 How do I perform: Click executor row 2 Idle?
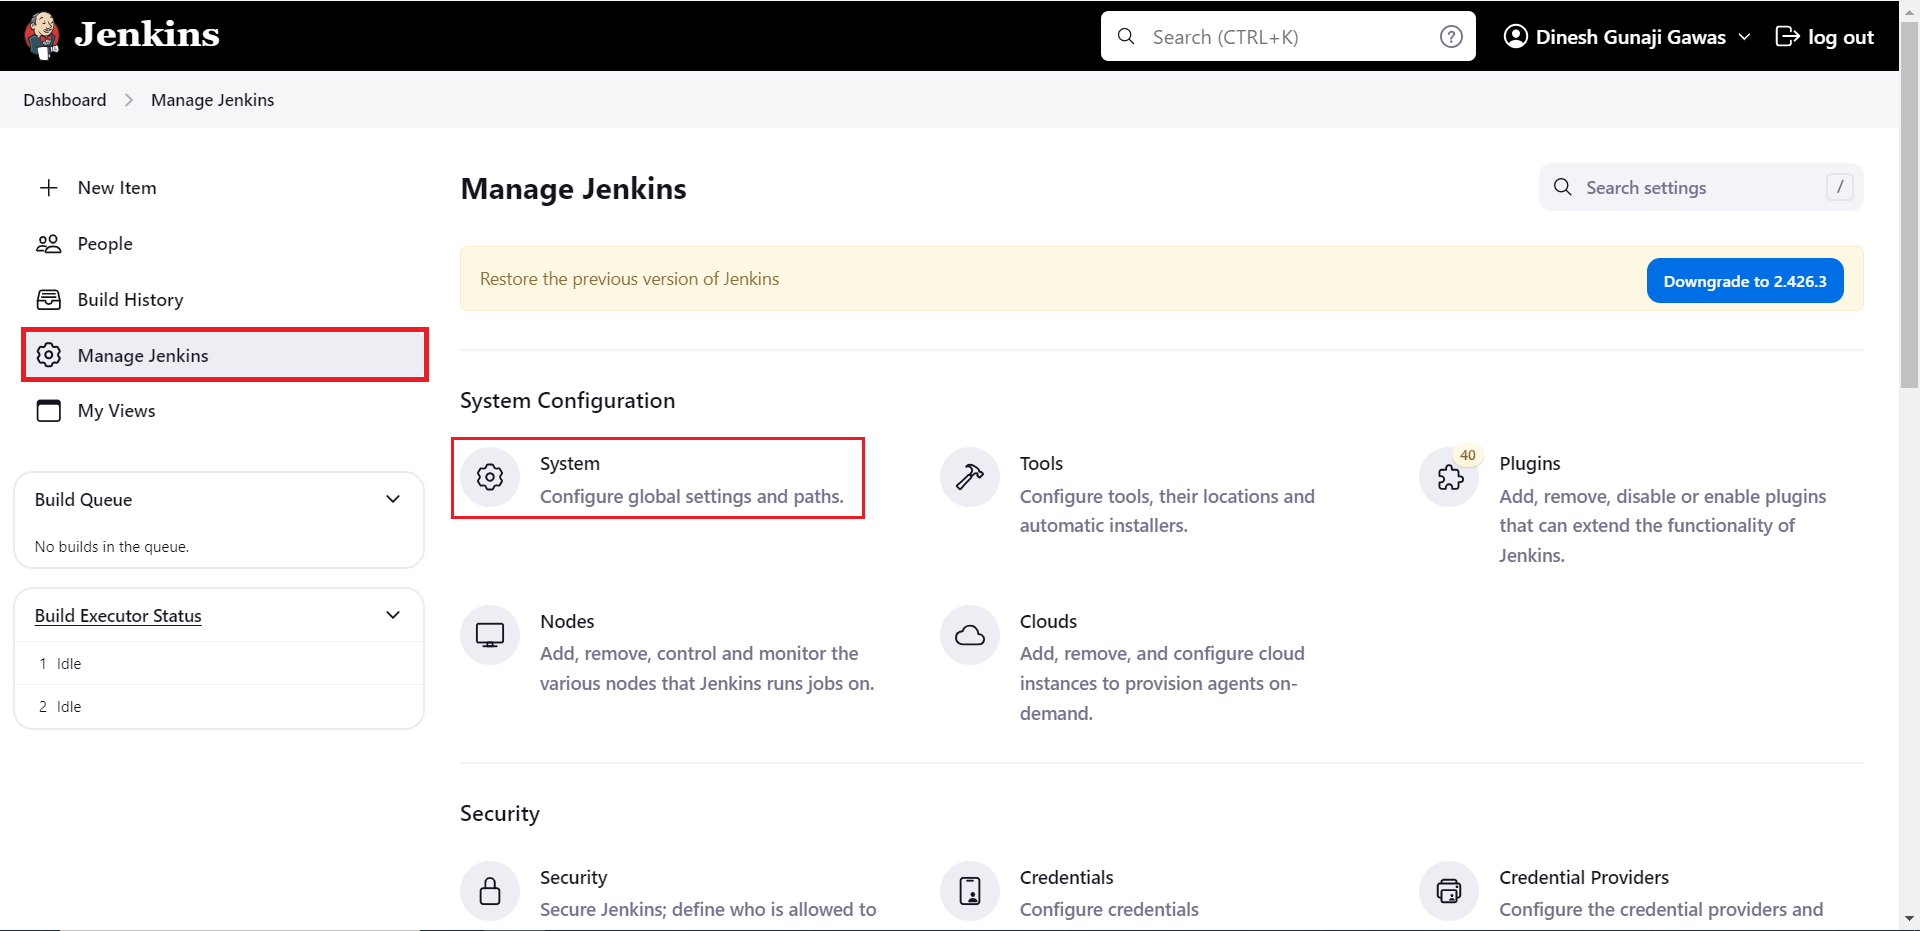(219, 706)
